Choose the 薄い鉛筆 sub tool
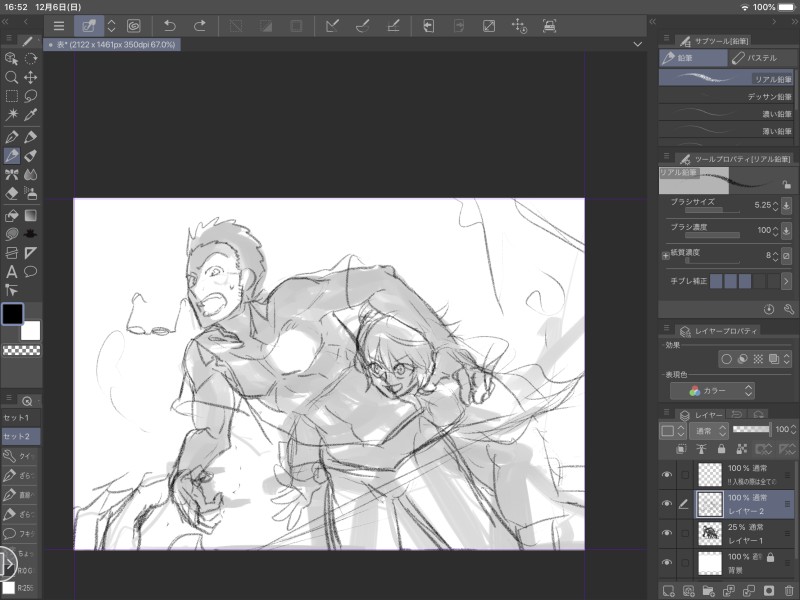800x600 pixels. pyautogui.click(x=726, y=131)
